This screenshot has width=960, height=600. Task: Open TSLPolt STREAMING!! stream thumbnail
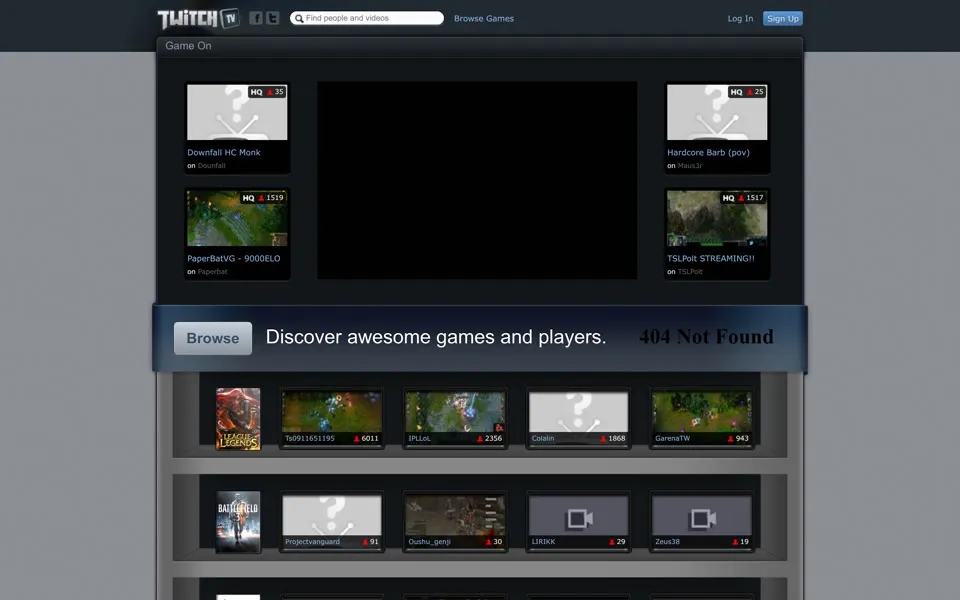click(x=717, y=218)
